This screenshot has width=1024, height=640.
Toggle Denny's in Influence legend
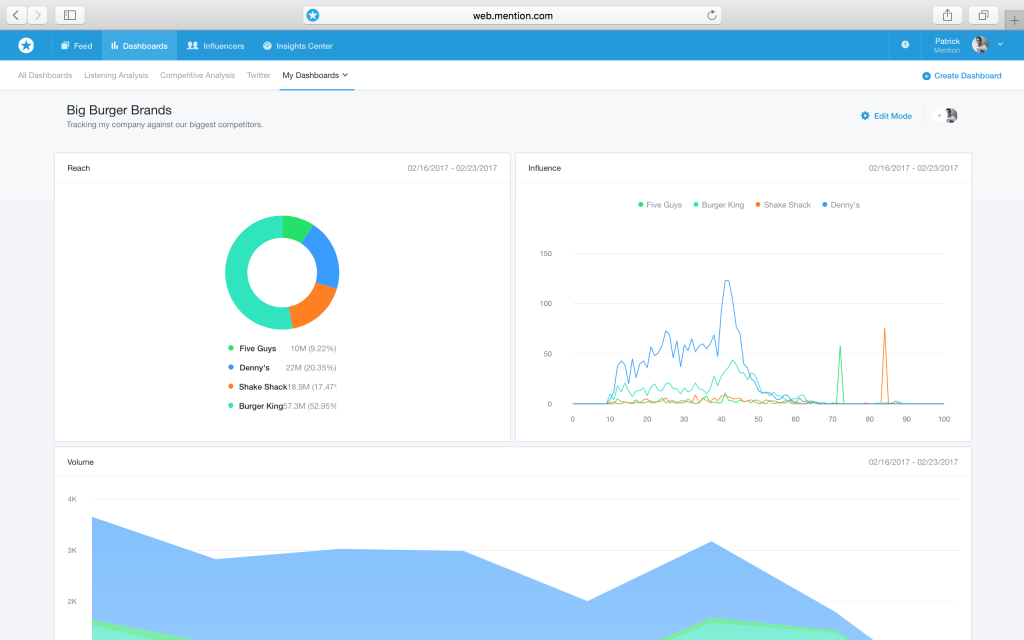tap(840, 204)
